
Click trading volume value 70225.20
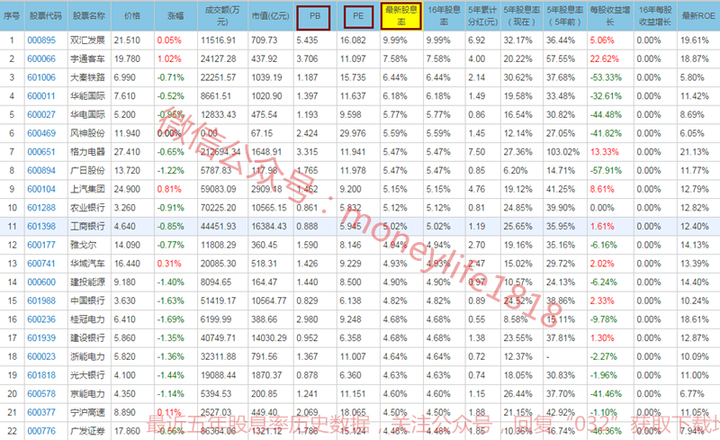click(x=218, y=208)
